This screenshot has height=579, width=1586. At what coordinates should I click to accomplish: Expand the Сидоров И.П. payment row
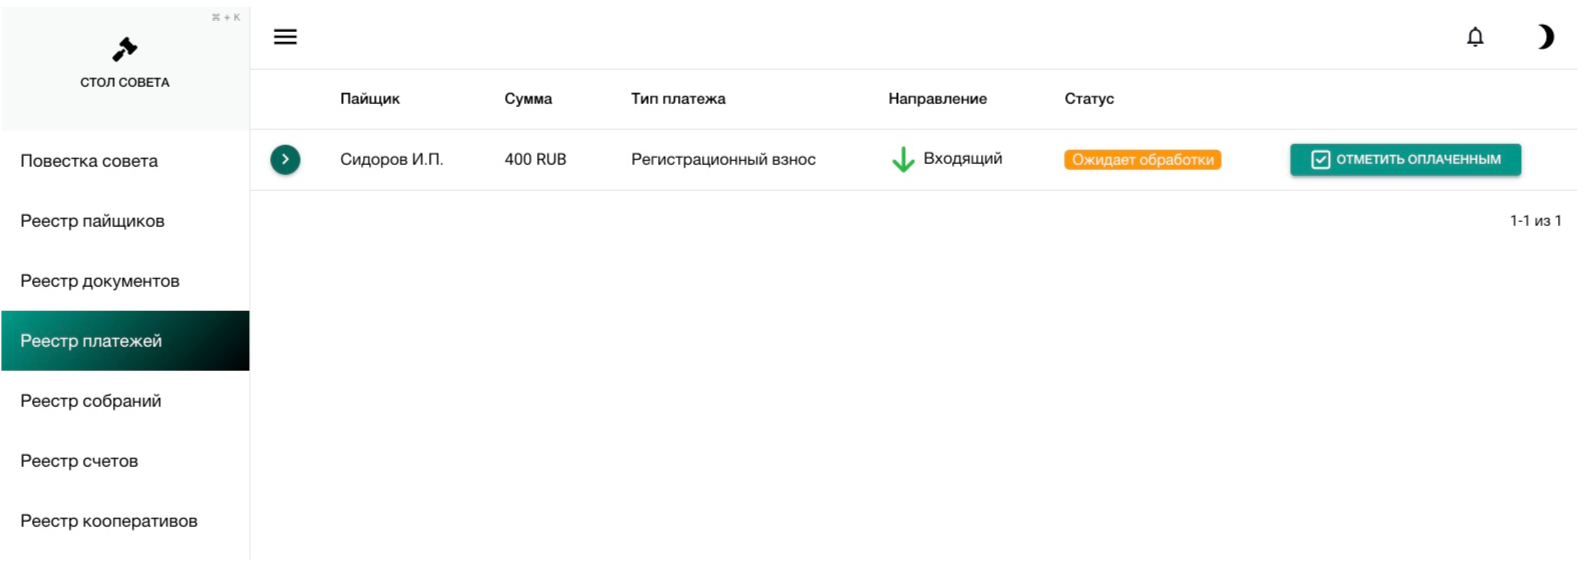click(x=285, y=160)
